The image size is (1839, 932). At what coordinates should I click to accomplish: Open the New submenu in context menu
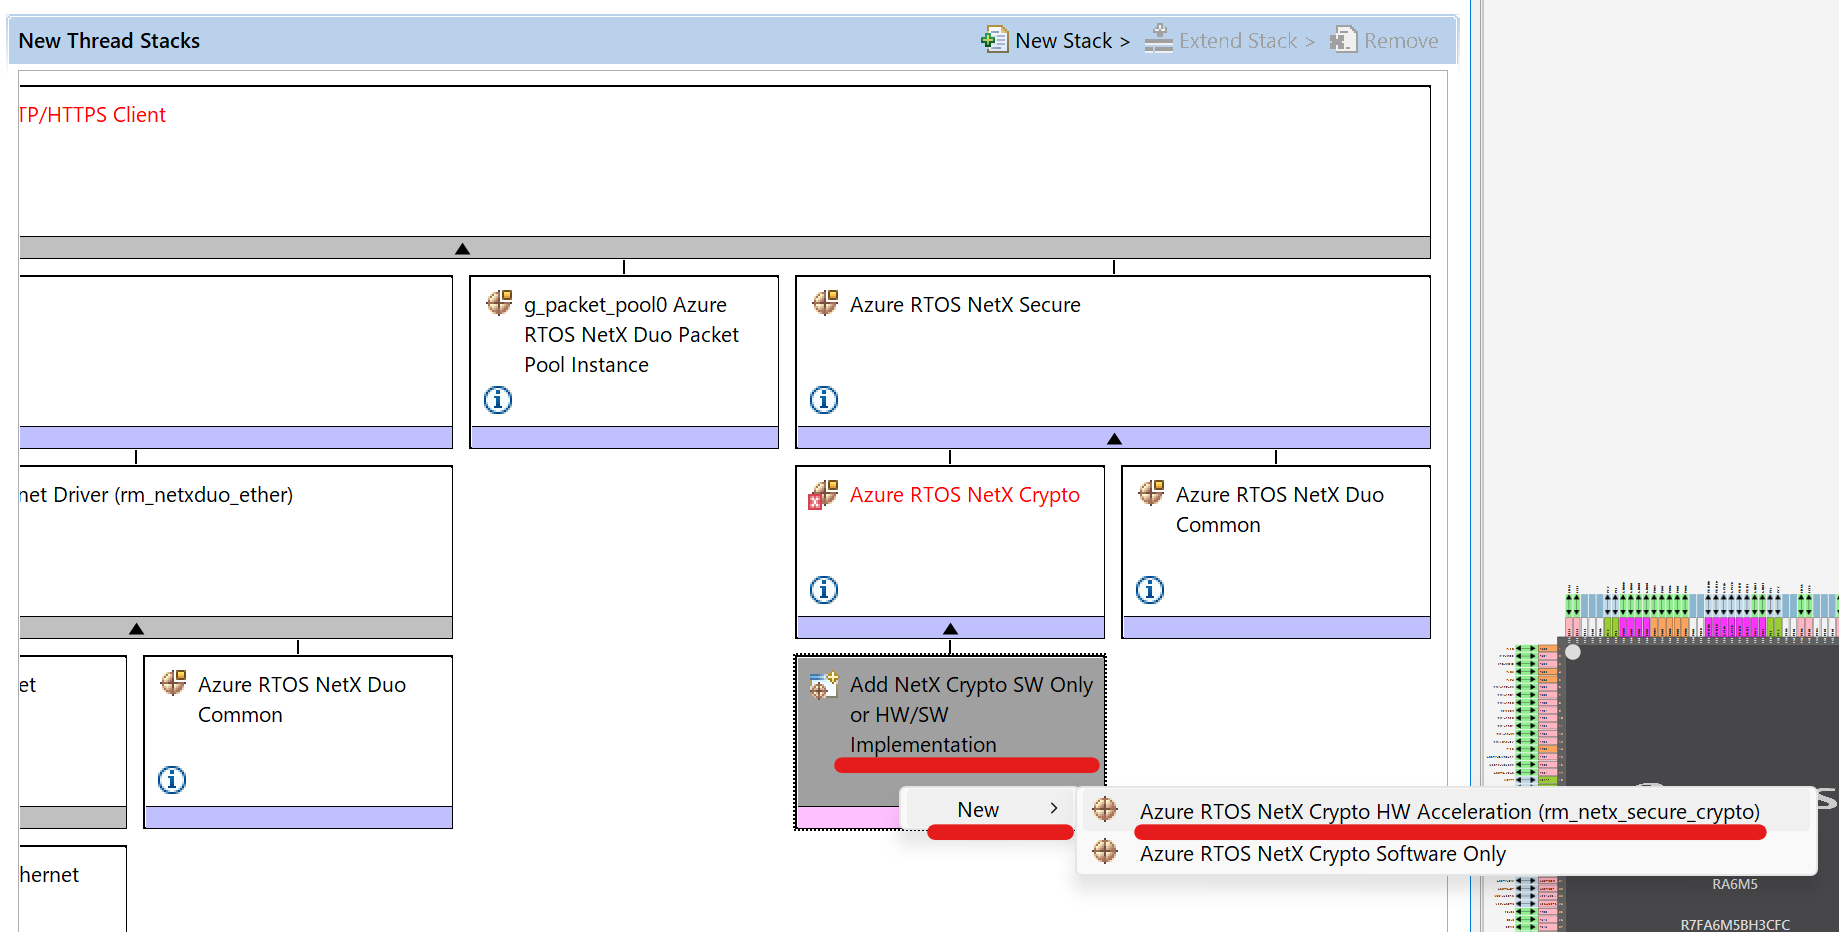[989, 809]
